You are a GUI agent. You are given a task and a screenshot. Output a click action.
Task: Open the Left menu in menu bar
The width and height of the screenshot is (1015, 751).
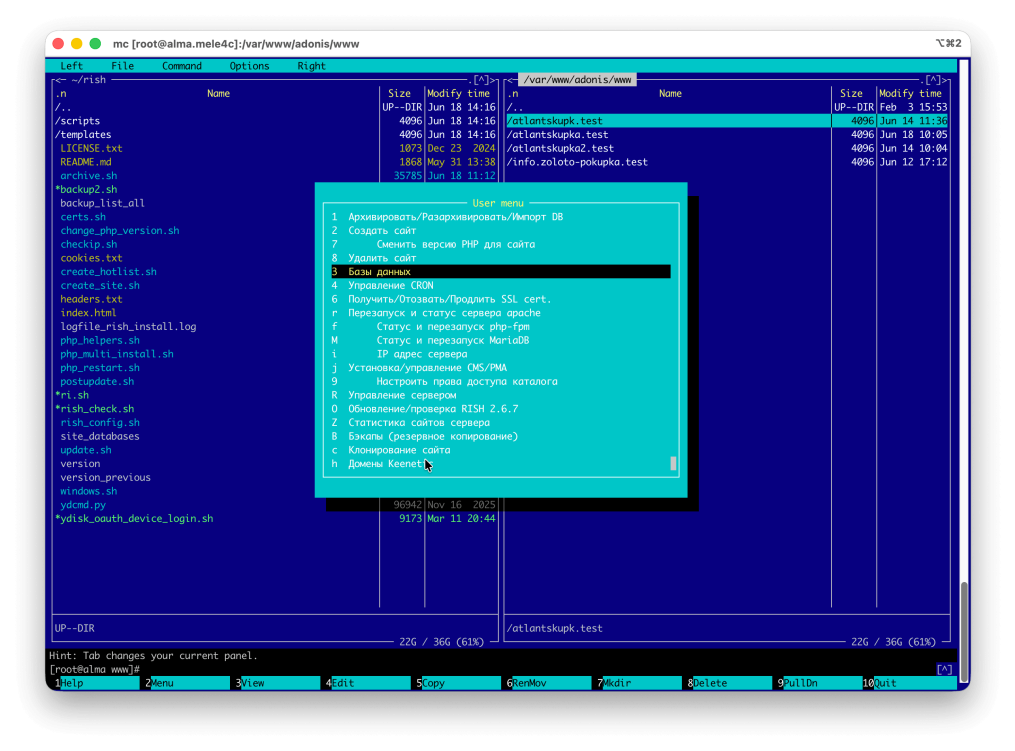[71, 66]
